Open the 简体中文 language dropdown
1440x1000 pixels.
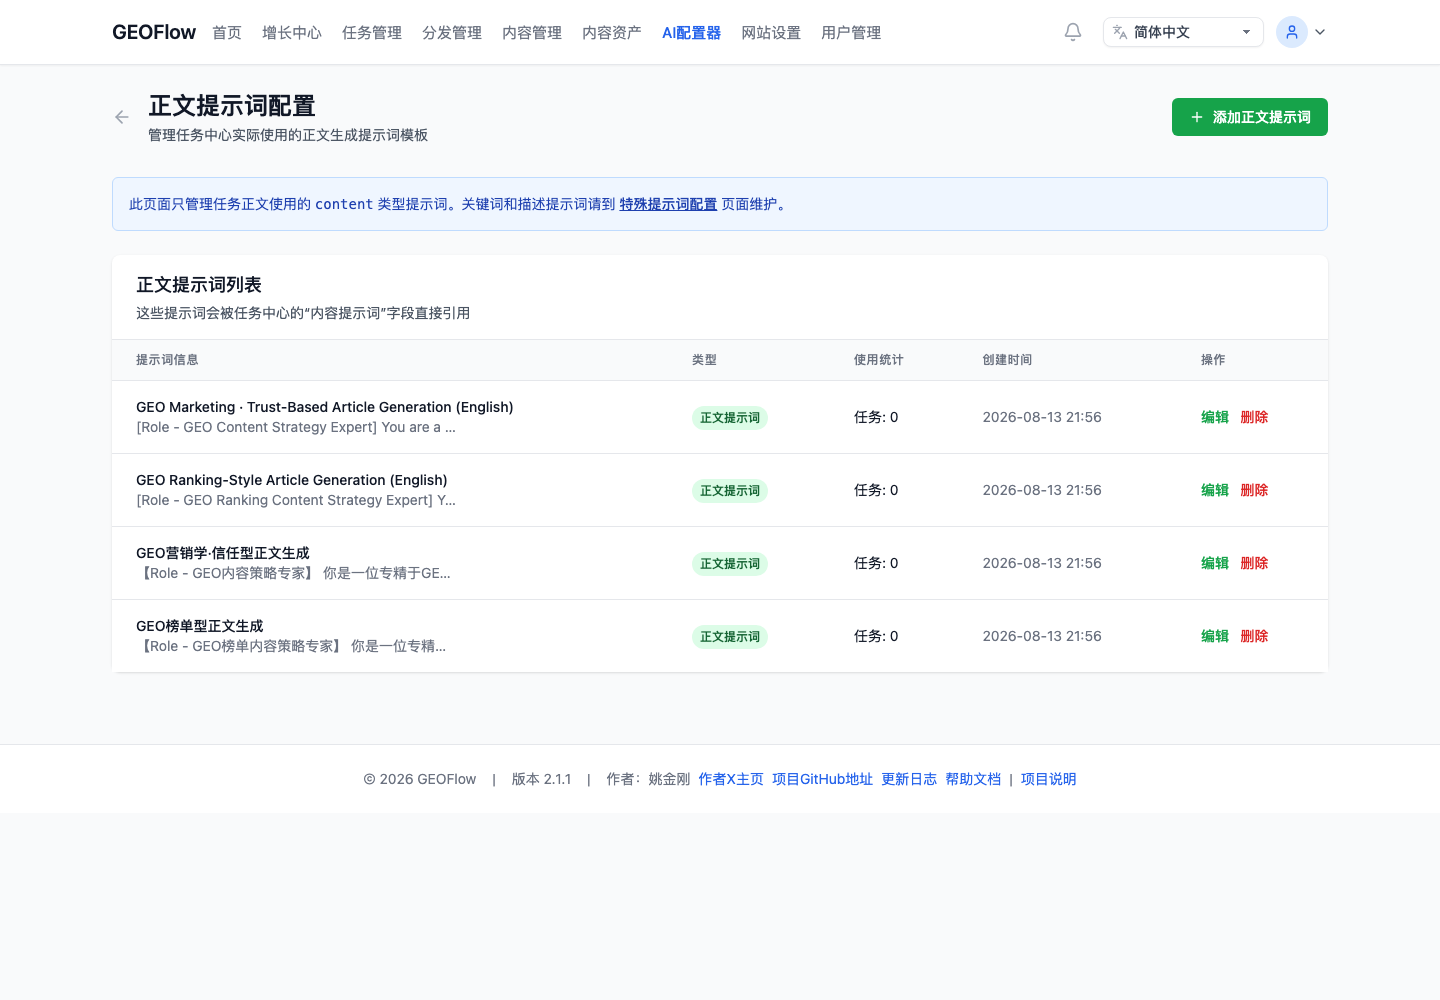1183,32
